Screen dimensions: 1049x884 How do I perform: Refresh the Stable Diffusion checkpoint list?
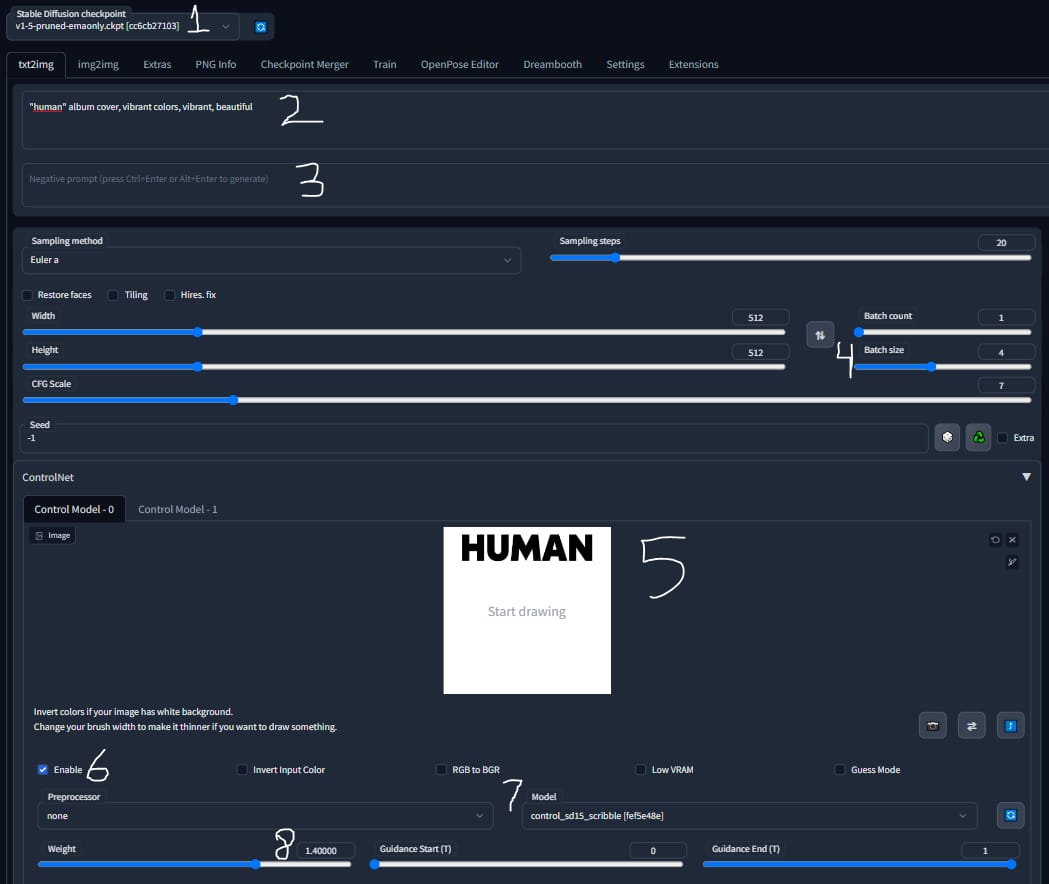[260, 27]
